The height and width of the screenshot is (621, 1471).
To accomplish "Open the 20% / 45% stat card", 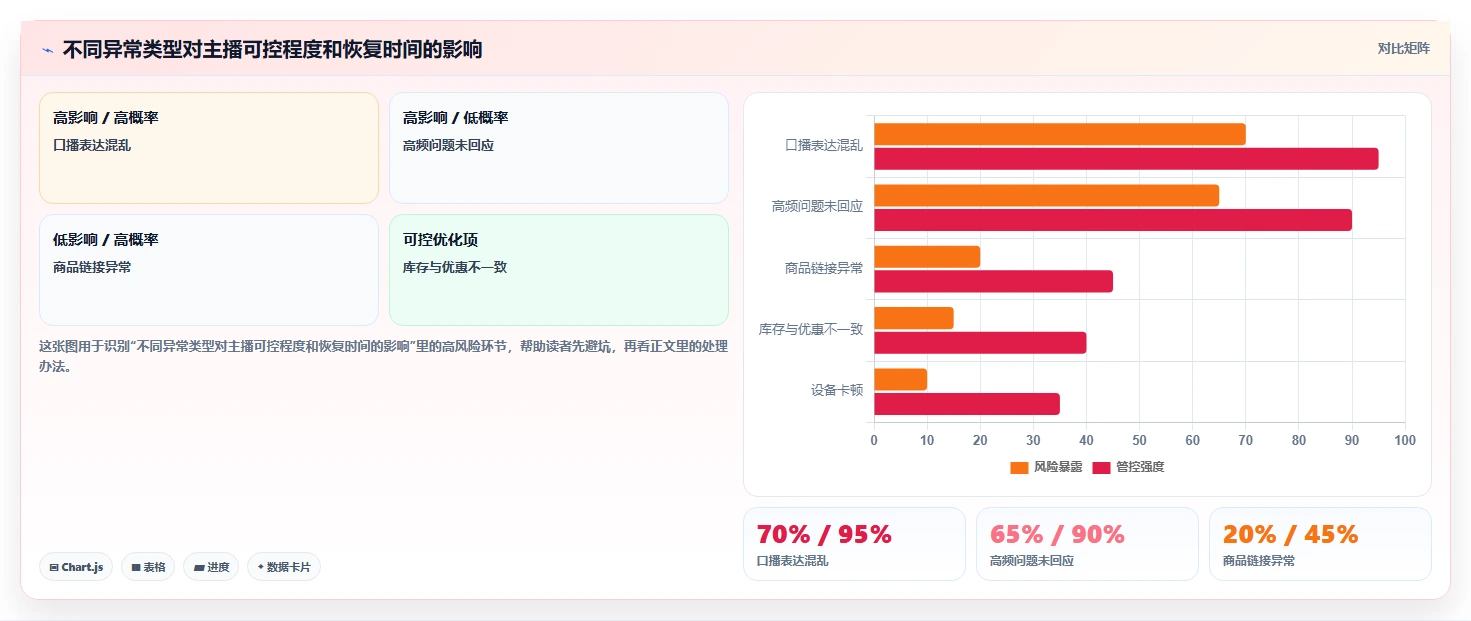I will pos(1320,543).
